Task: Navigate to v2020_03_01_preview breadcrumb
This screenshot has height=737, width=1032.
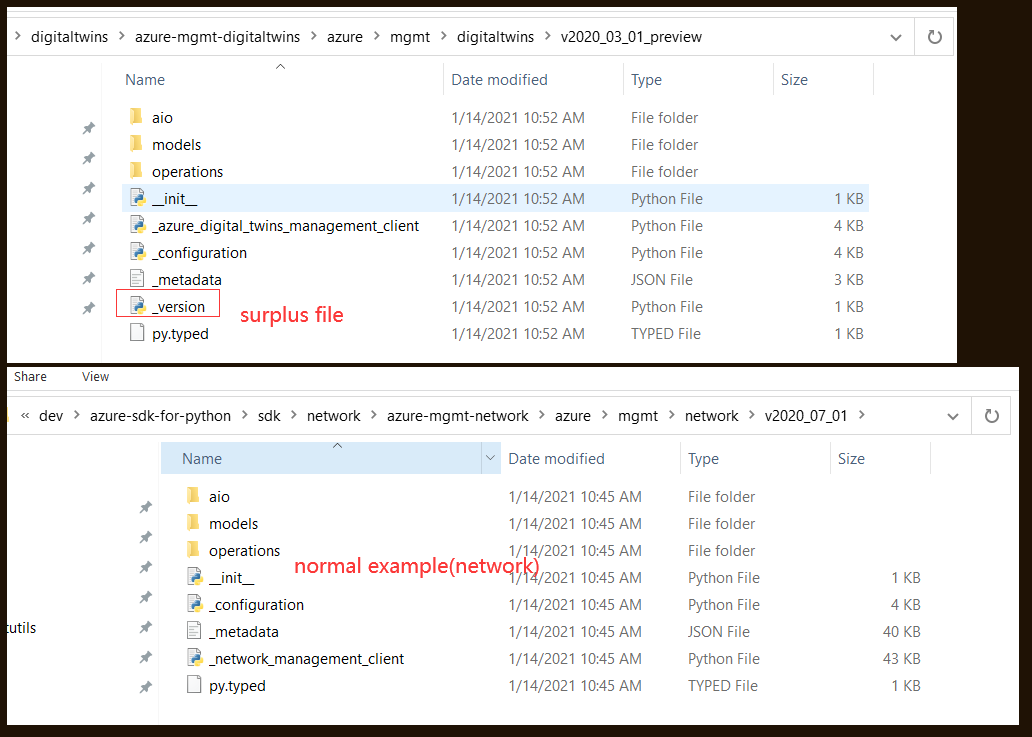Action: coord(631,37)
